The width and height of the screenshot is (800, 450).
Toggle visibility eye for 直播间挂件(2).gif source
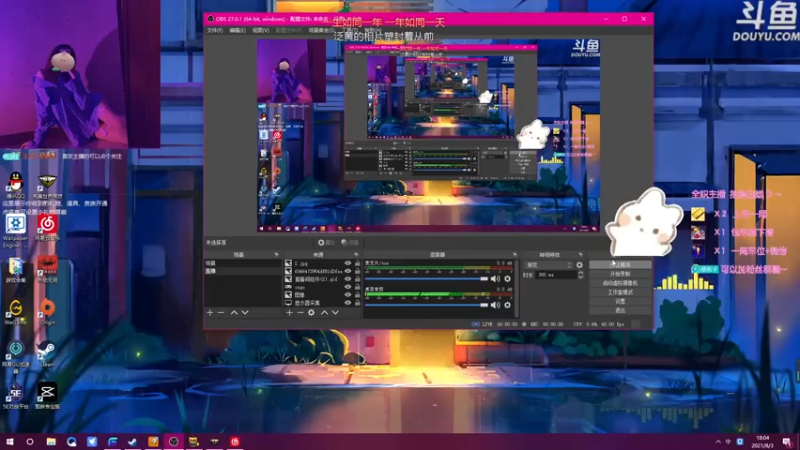click(x=348, y=279)
